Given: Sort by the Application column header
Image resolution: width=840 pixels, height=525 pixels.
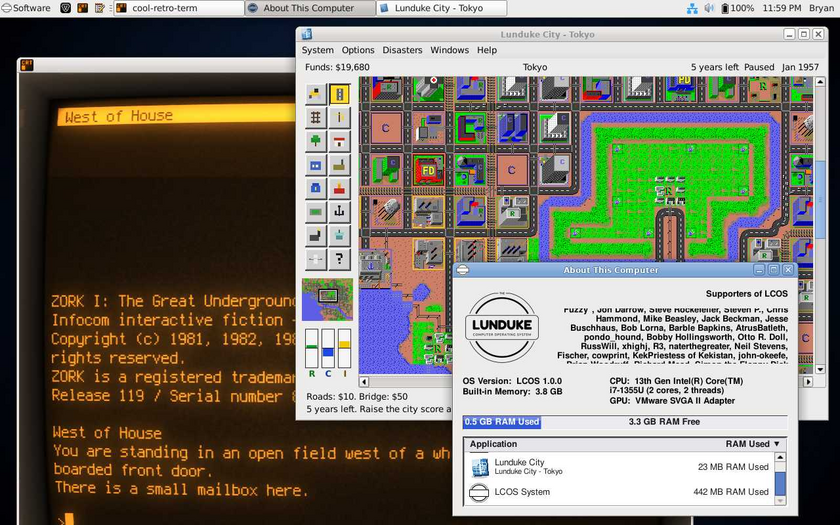Looking at the screenshot, I should pos(493,444).
